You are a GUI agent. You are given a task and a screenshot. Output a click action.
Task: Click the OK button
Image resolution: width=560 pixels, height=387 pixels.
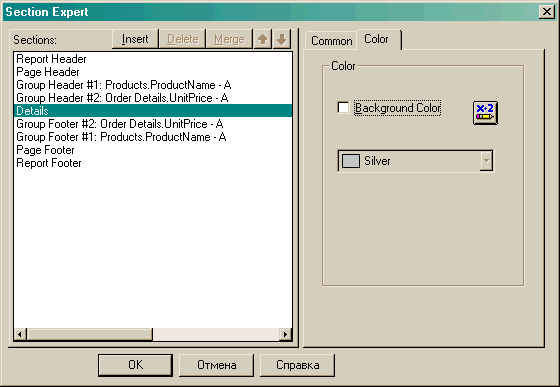[x=135, y=365]
